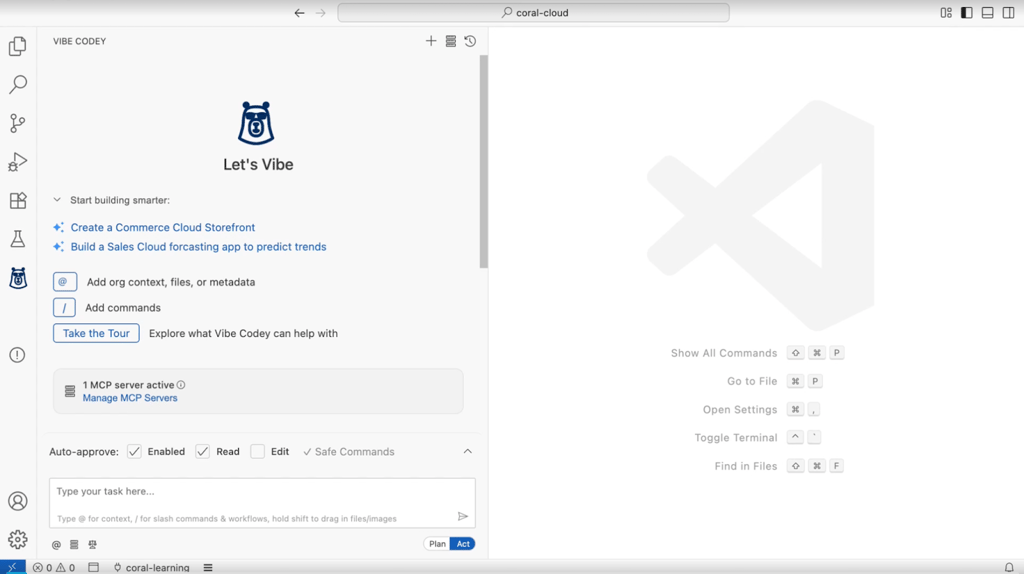1024x574 pixels.
Task: Click the coral-learning status bar entry
Action: coord(152,567)
